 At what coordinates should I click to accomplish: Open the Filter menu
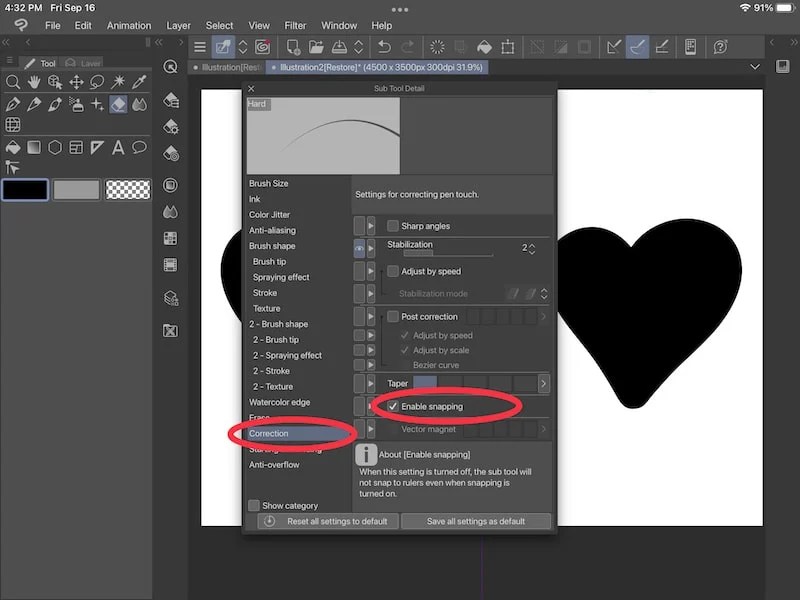(295, 25)
